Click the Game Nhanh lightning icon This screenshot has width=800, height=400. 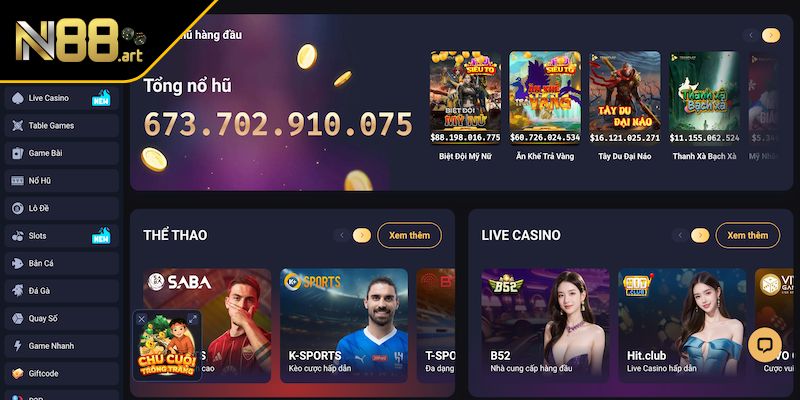(x=18, y=346)
